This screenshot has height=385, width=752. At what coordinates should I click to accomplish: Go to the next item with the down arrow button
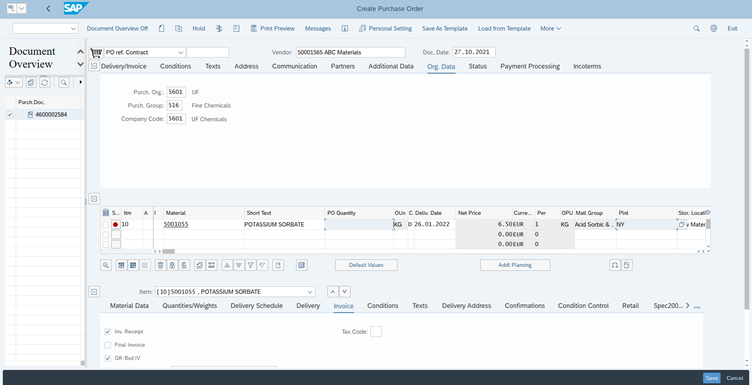[x=345, y=292]
